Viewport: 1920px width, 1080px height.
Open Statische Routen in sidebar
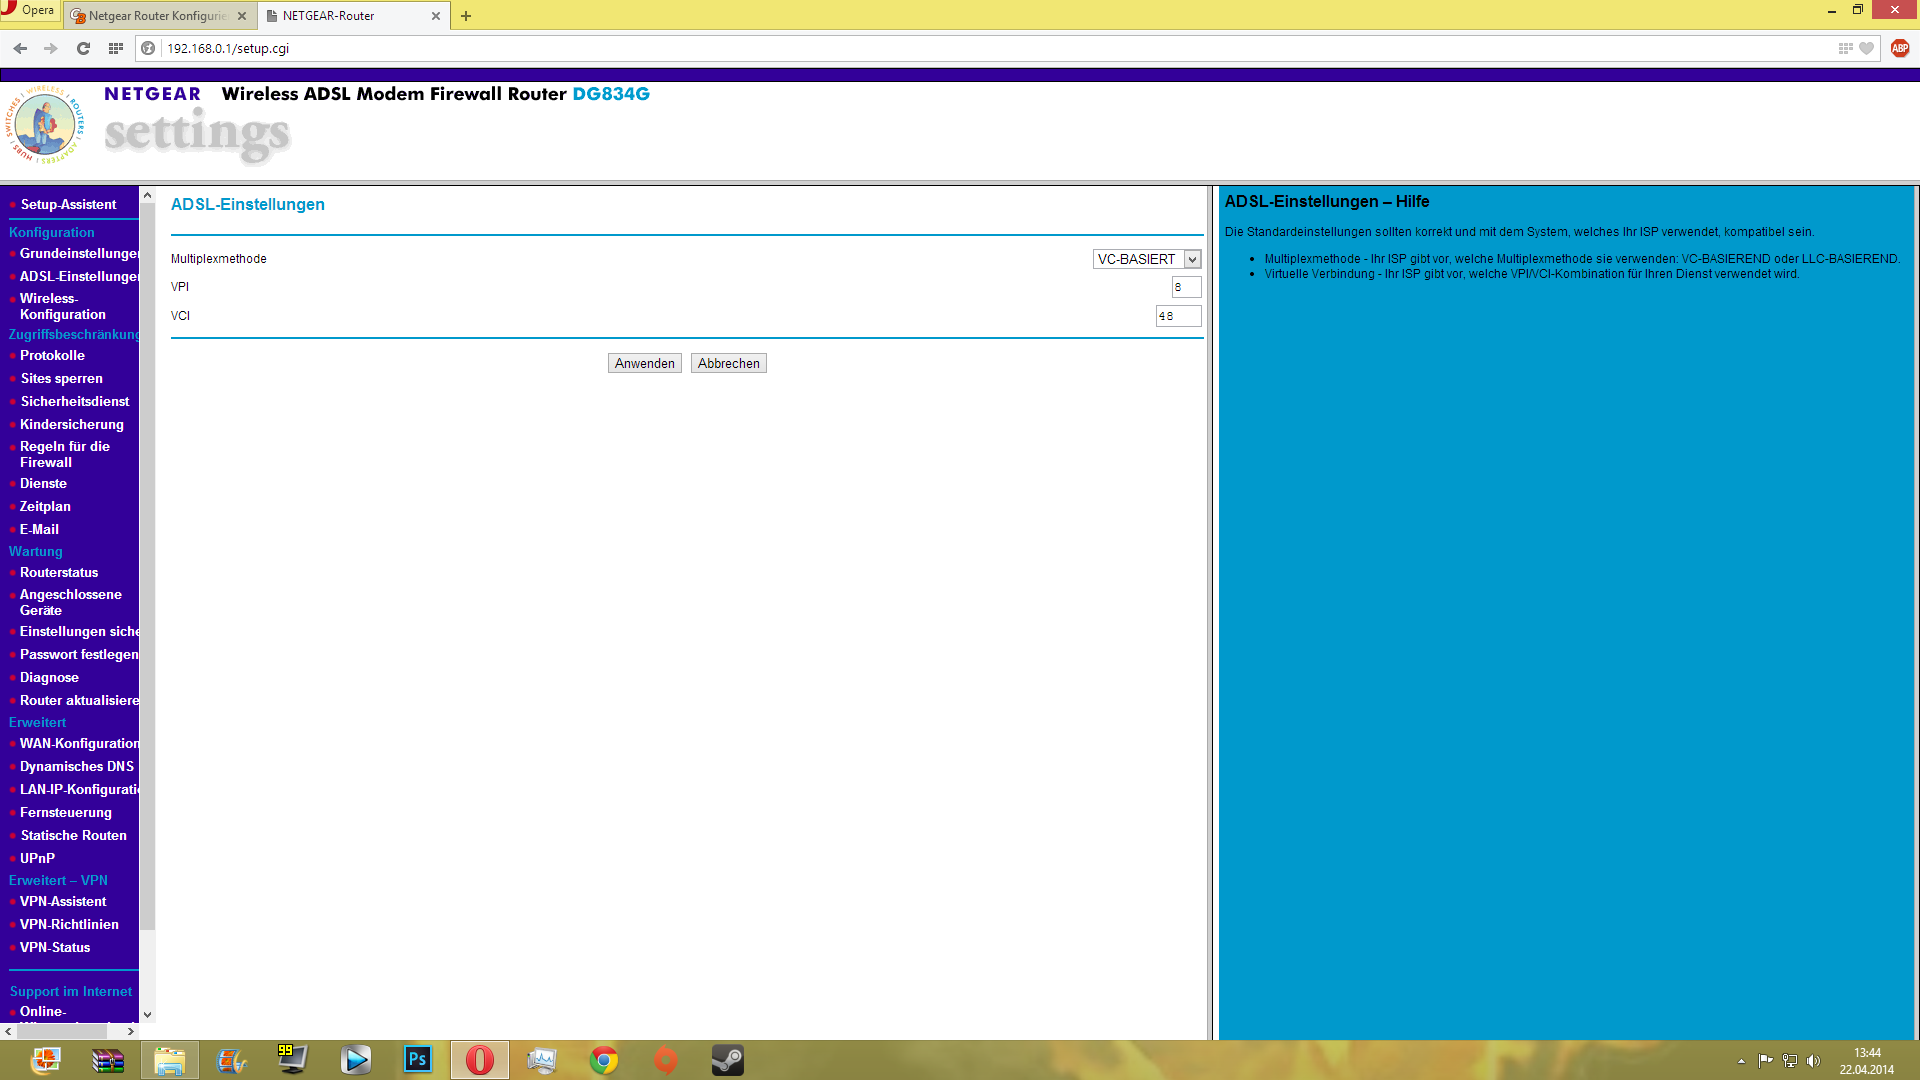coord(73,835)
